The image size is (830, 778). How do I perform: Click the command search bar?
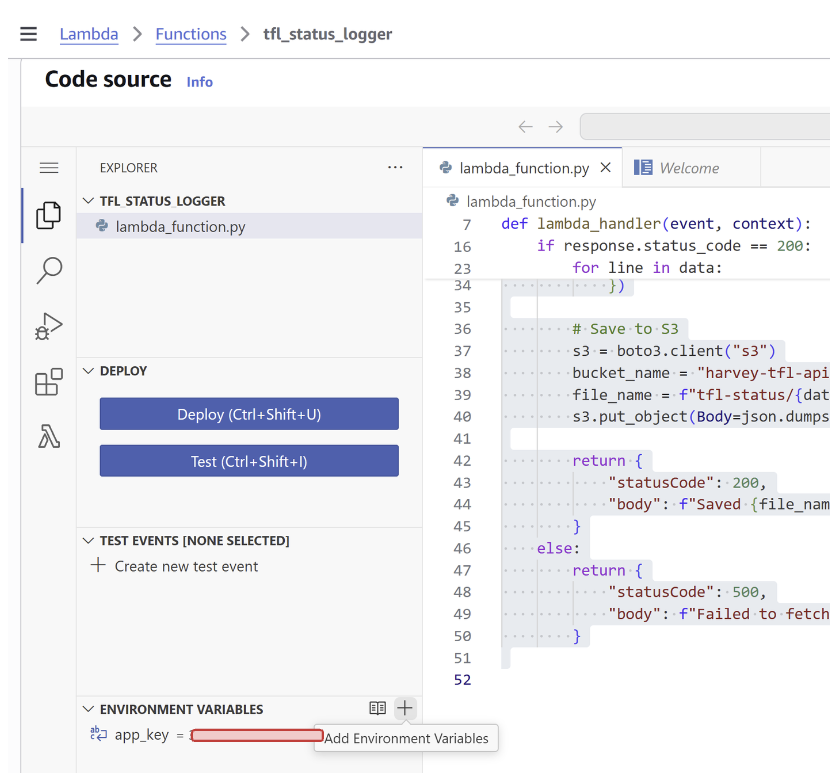tap(705, 126)
